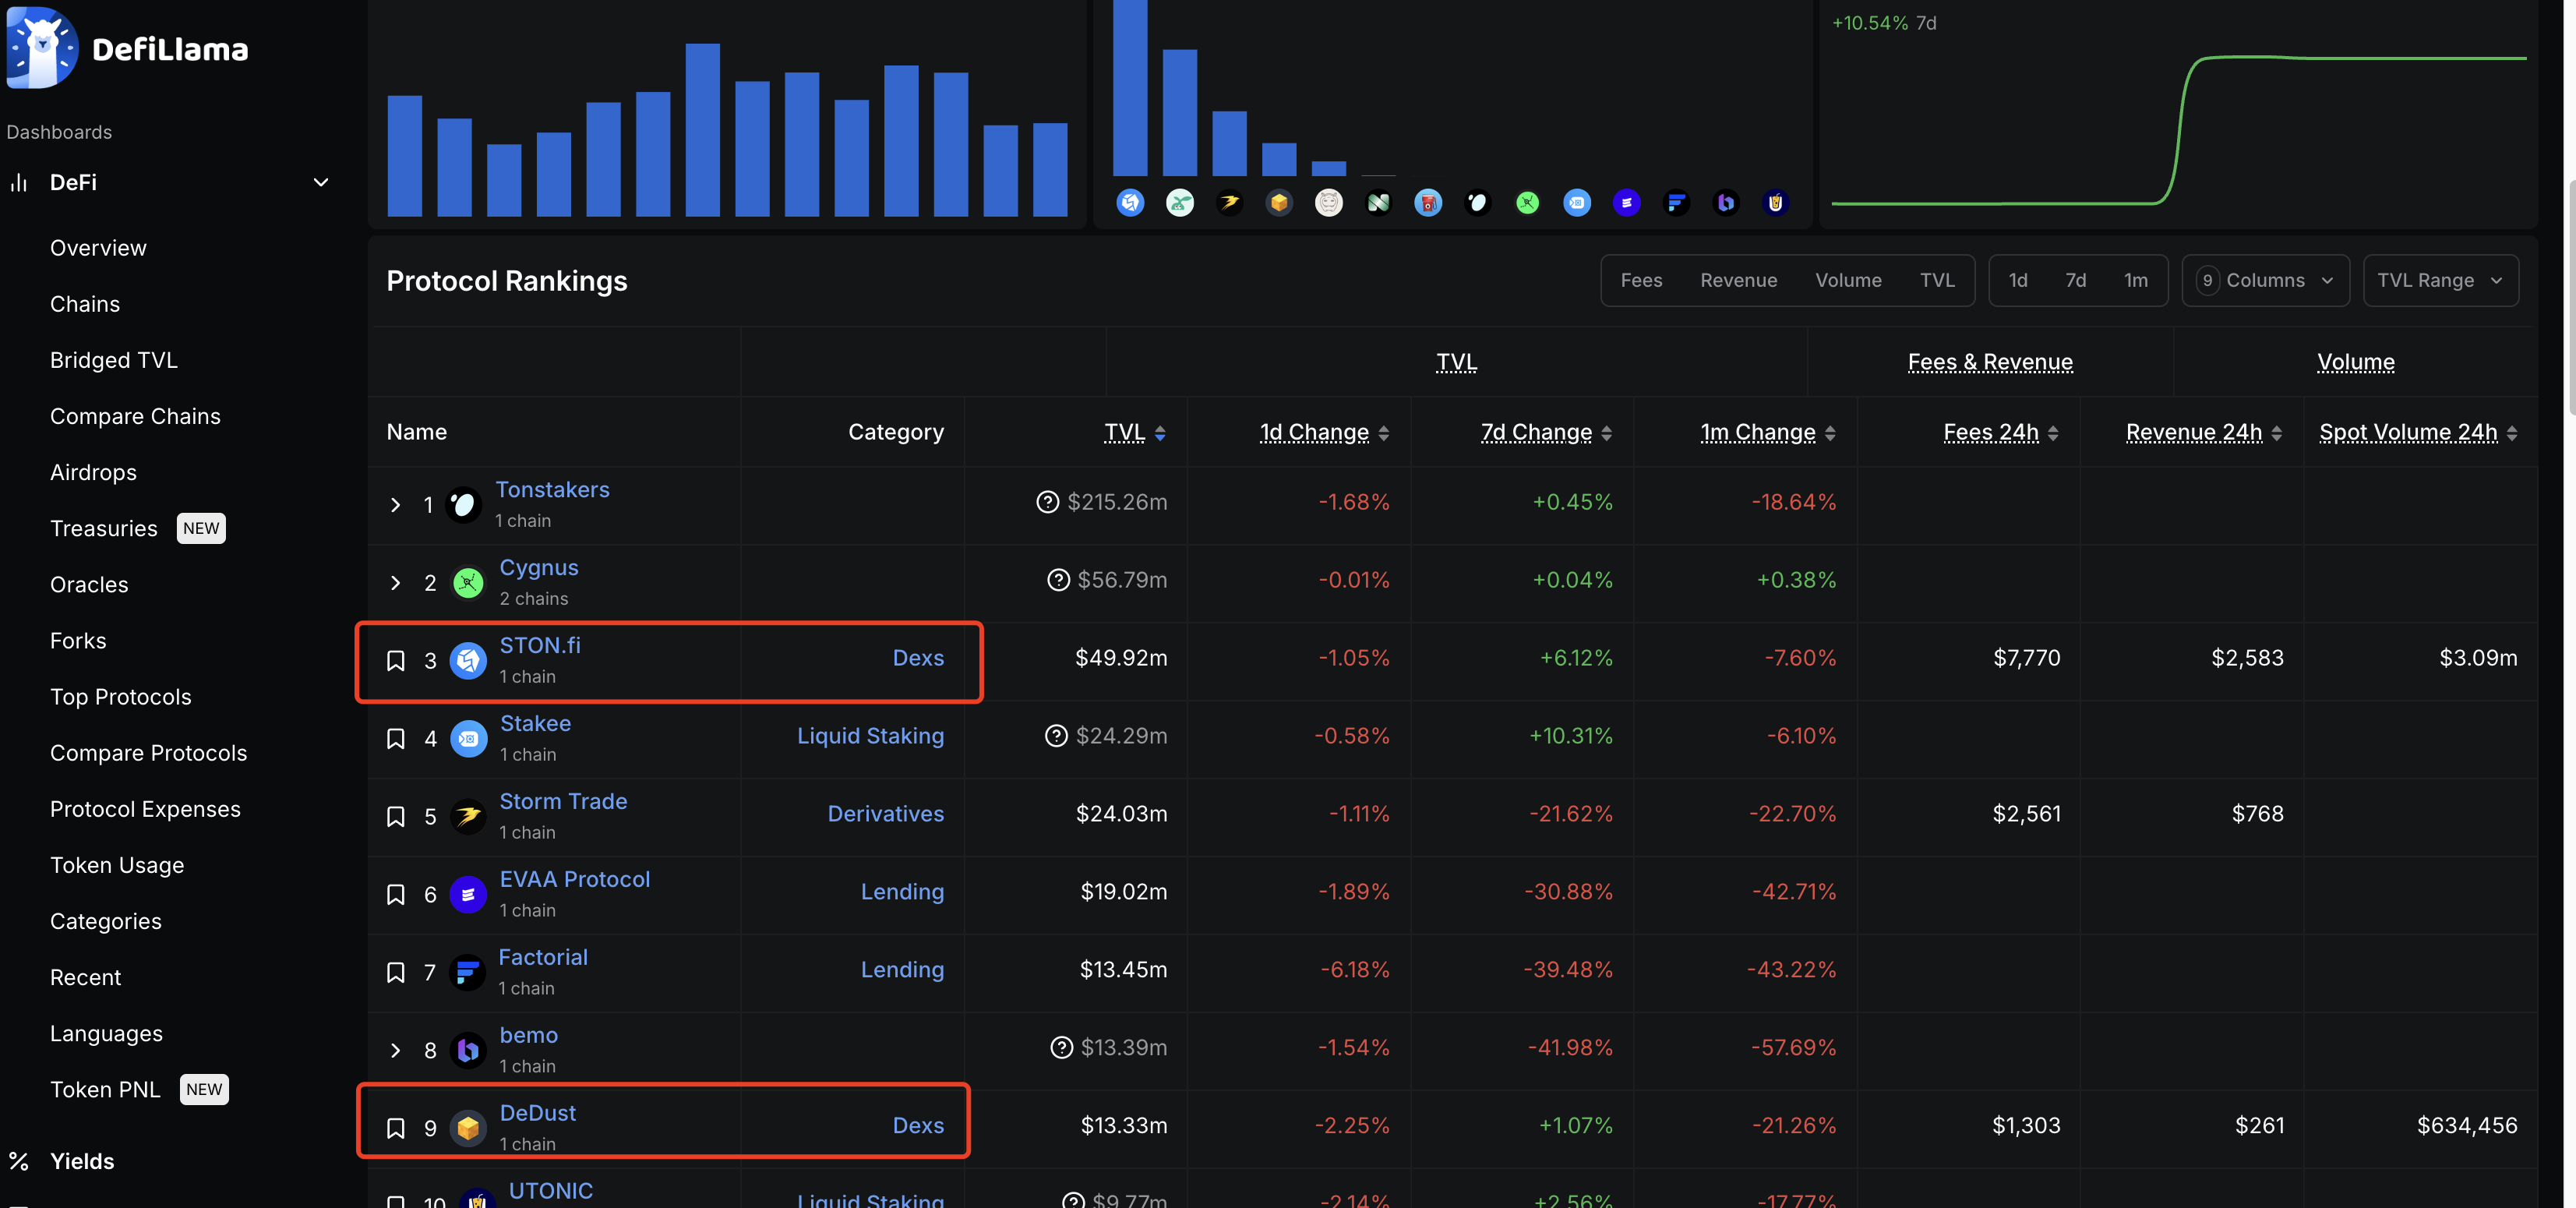Image resolution: width=2576 pixels, height=1208 pixels.
Task: Click the Storm Trade icon under the bar chart
Action: coord(1229,203)
